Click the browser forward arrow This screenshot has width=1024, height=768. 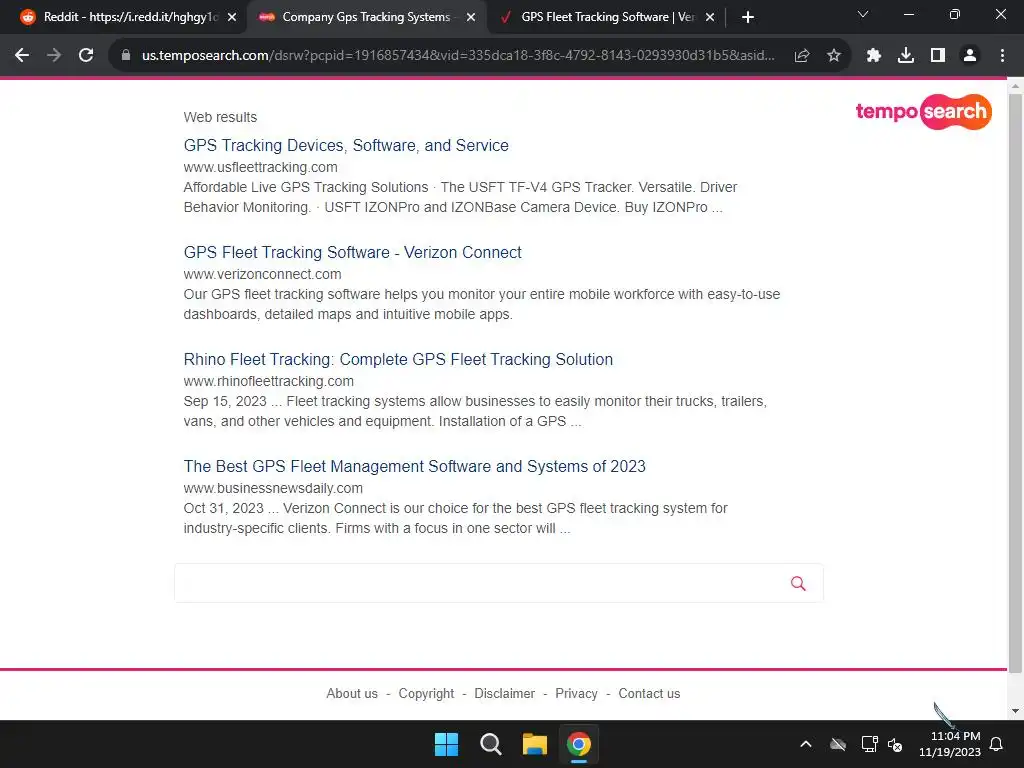point(54,56)
